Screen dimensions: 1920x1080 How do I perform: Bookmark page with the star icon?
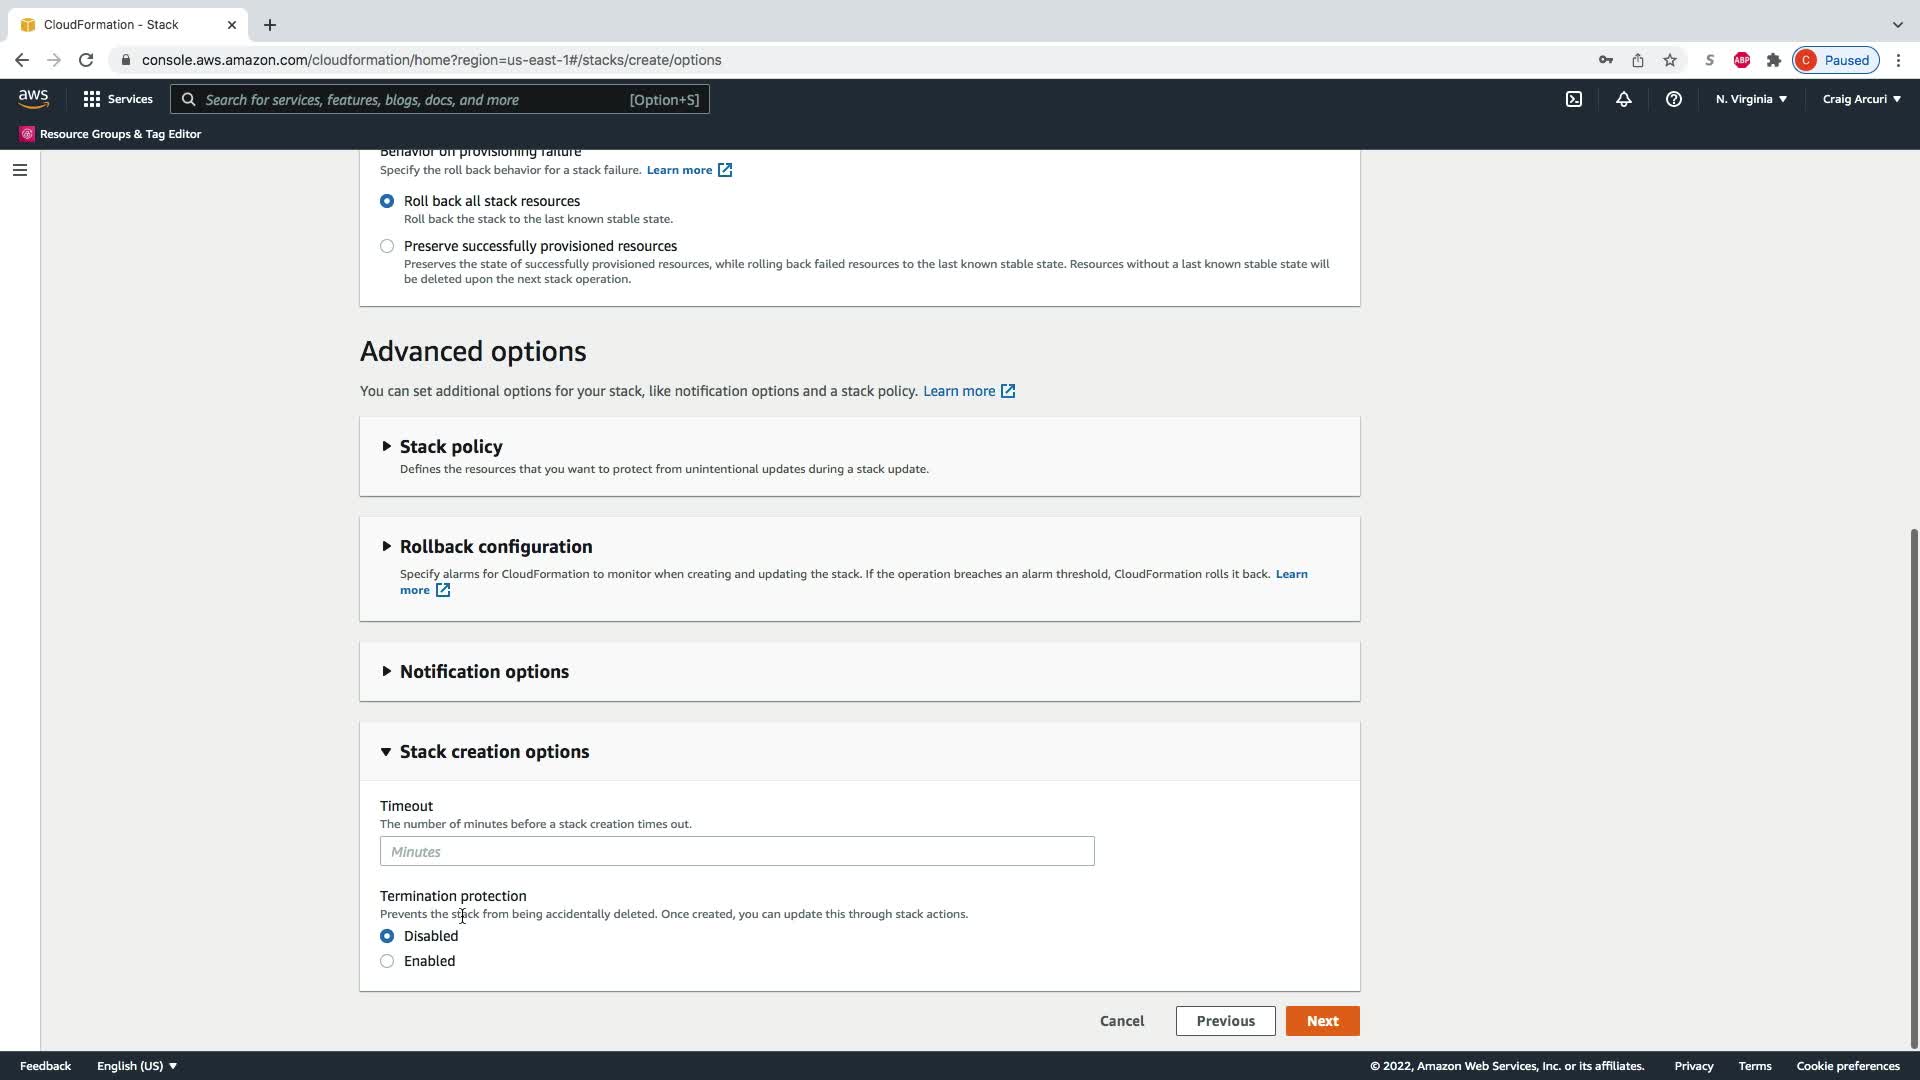point(1669,60)
